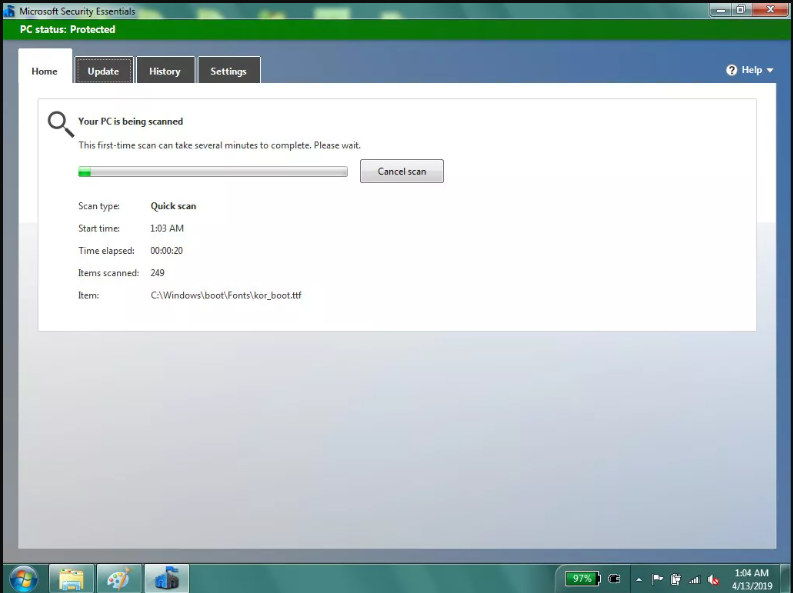This screenshot has width=793, height=593.
Task: Click the 'Start time:' label
Action: (99, 228)
